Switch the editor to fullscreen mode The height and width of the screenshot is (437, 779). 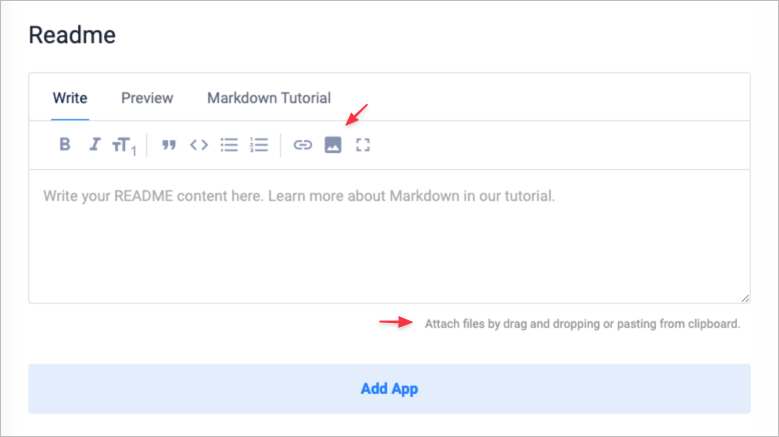363,145
